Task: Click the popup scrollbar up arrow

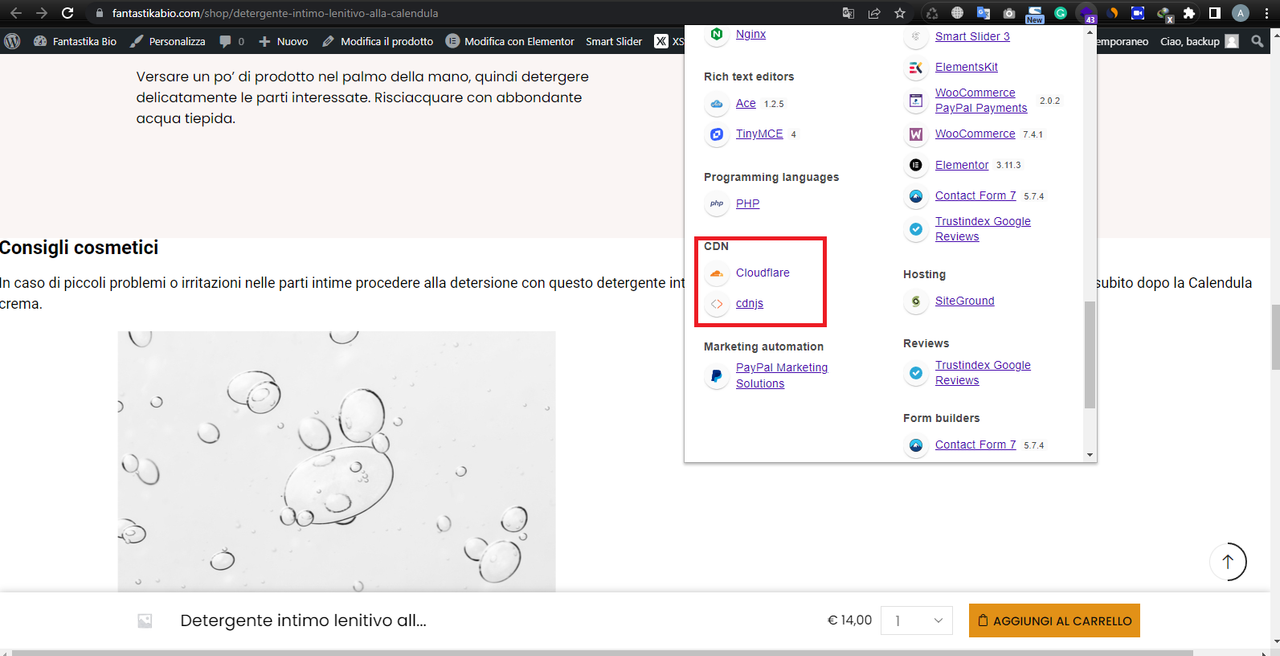Action: click(x=1090, y=32)
